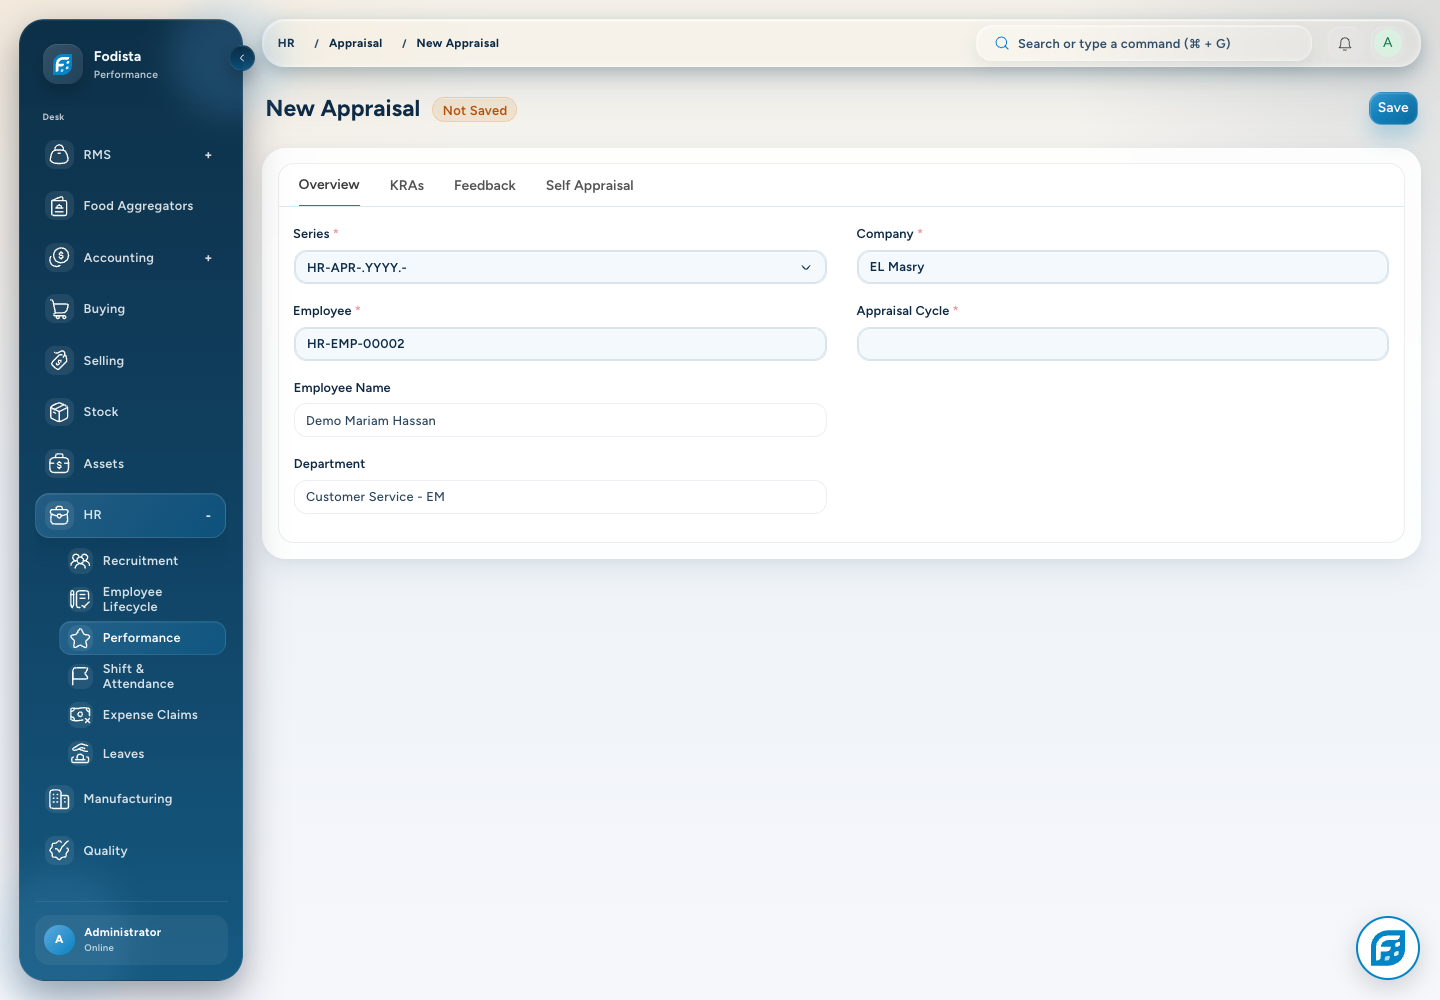Click the Quality checkmark icon
Image resolution: width=1440 pixels, height=1000 pixels.
coord(60,851)
